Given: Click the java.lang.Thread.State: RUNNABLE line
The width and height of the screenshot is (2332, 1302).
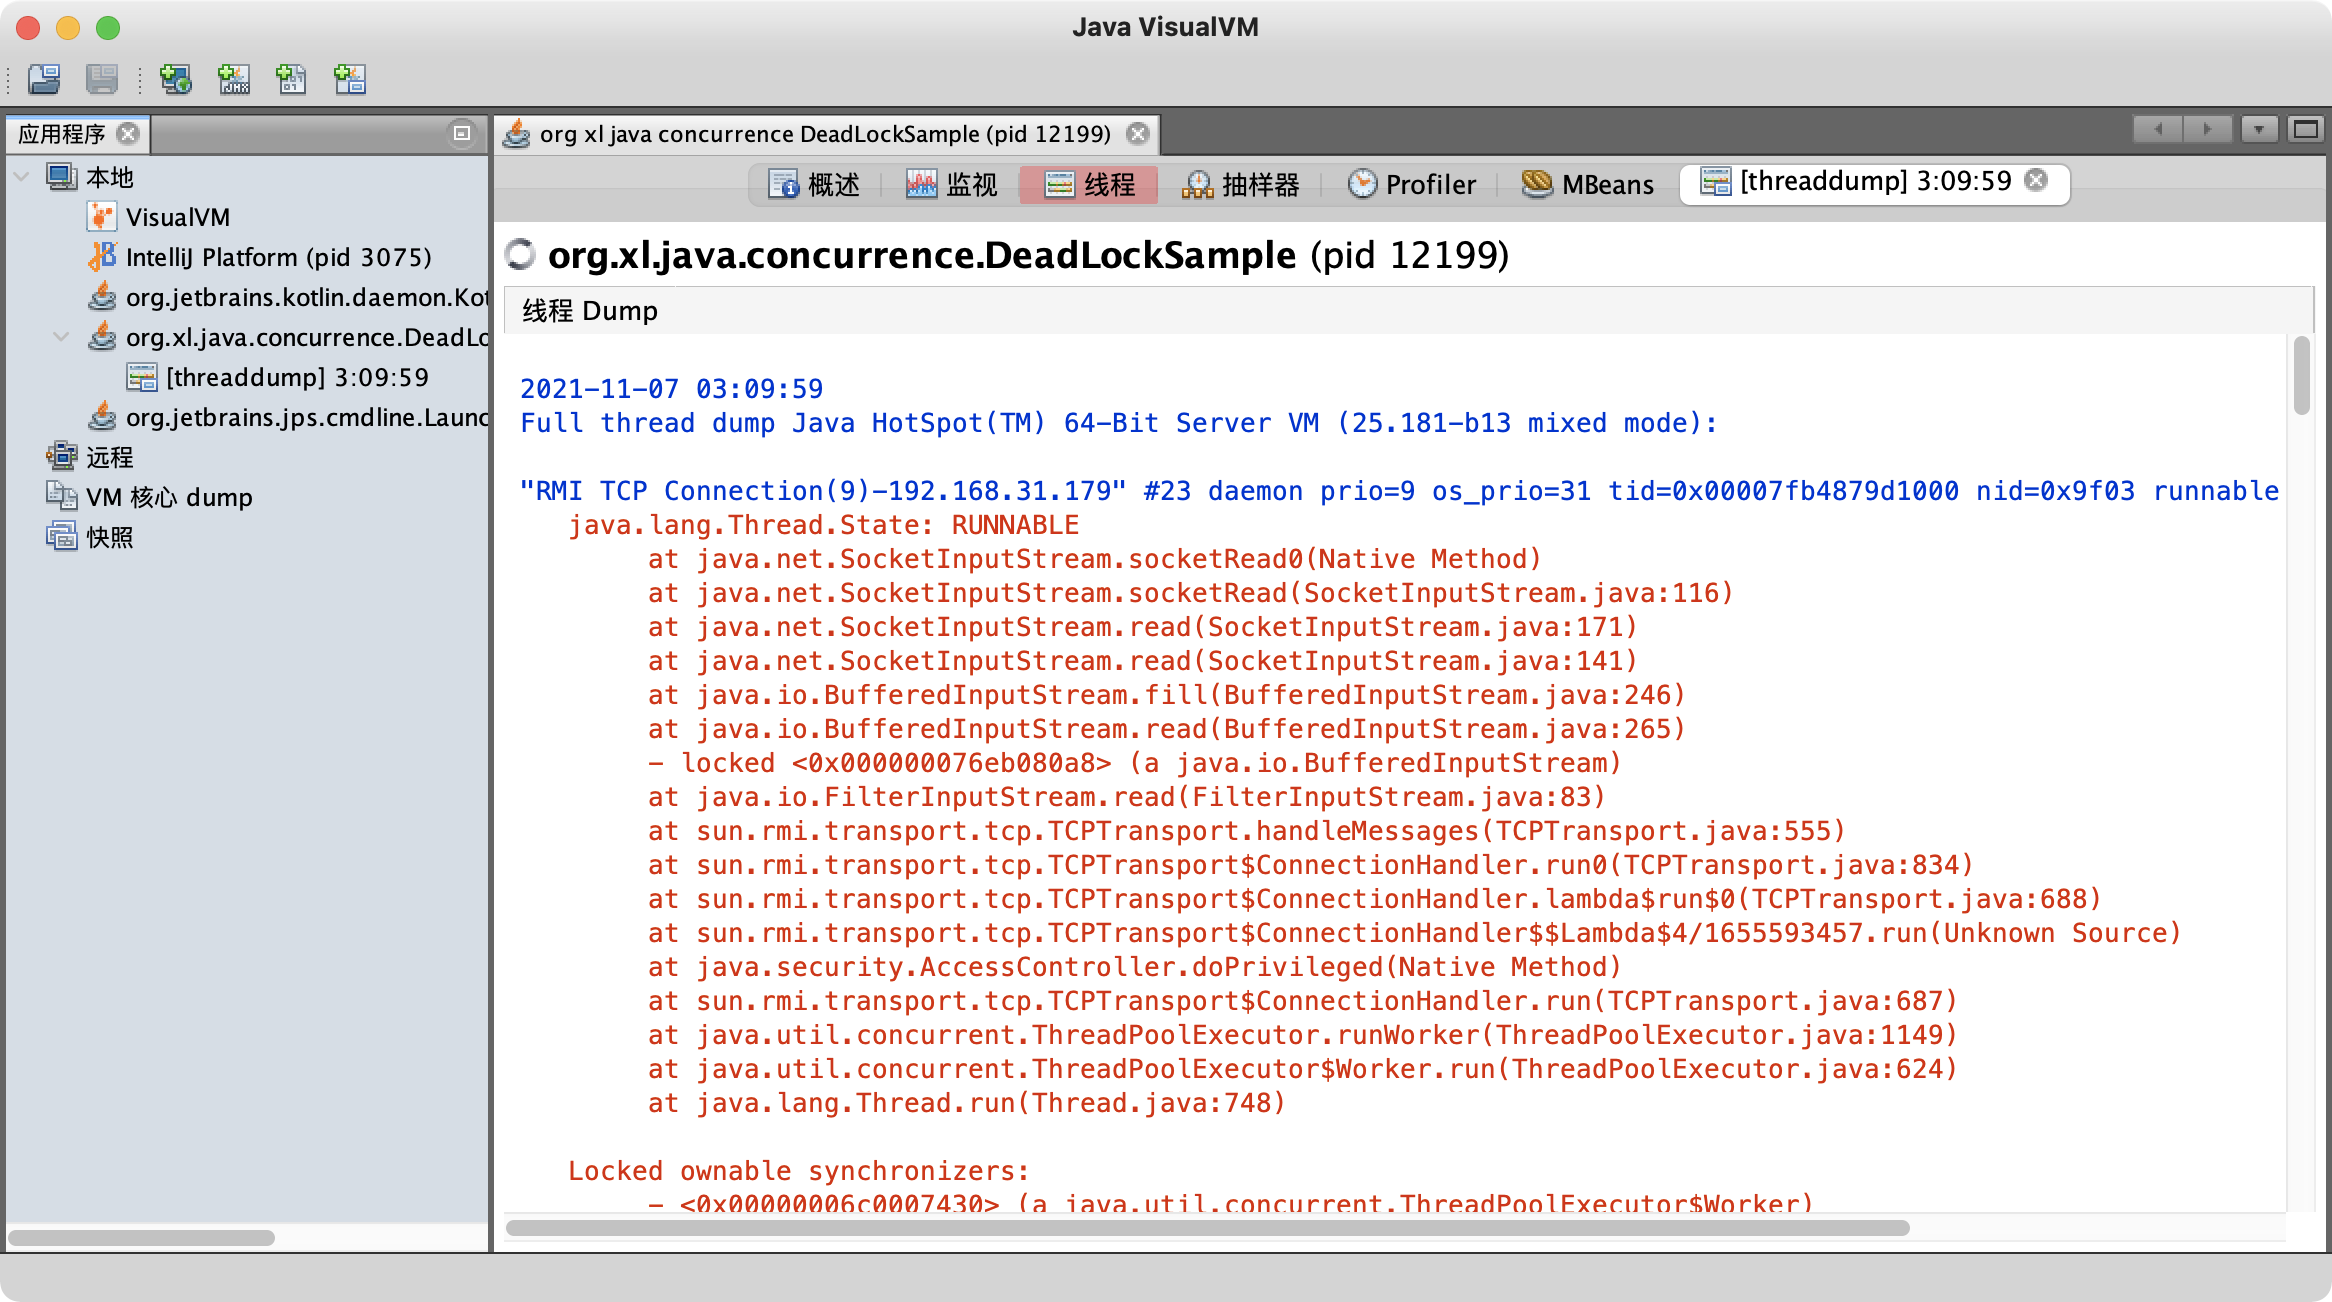Looking at the screenshot, I should click(823, 525).
